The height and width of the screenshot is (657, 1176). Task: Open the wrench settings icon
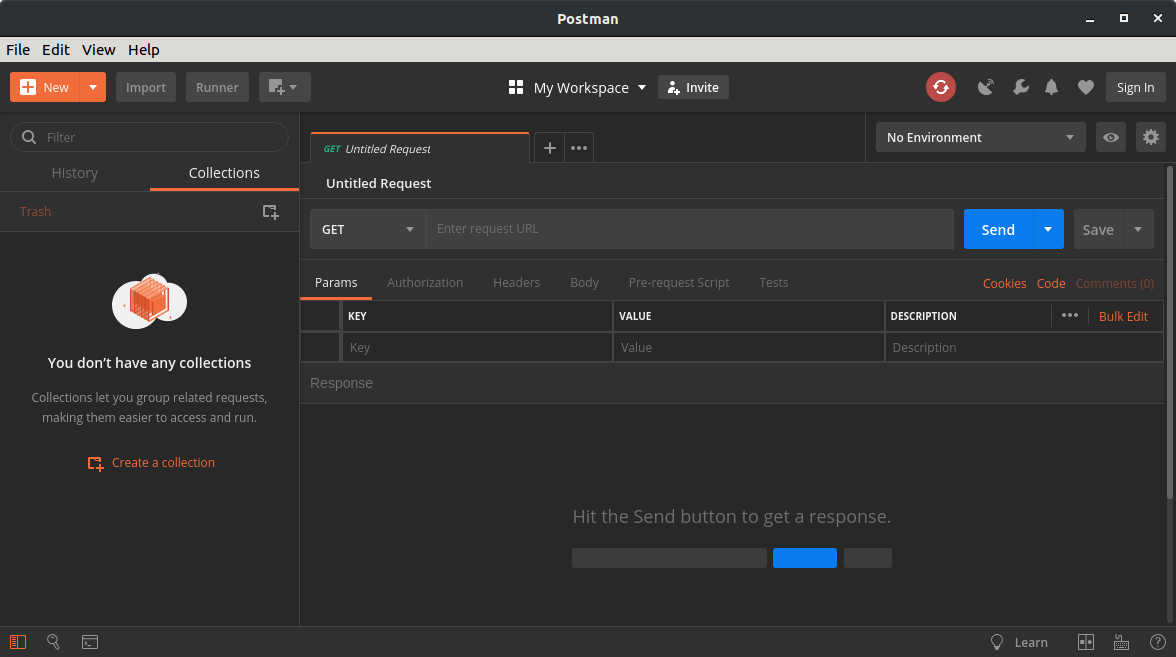click(1020, 88)
